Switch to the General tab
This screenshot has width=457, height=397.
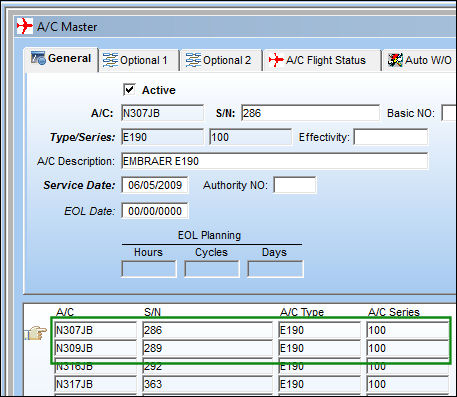[61, 59]
